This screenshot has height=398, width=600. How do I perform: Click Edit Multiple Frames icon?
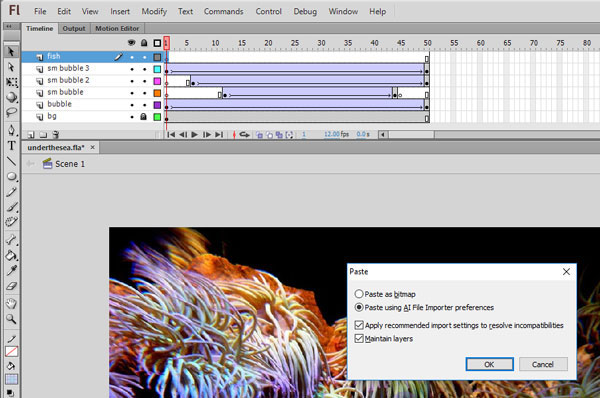click(279, 135)
